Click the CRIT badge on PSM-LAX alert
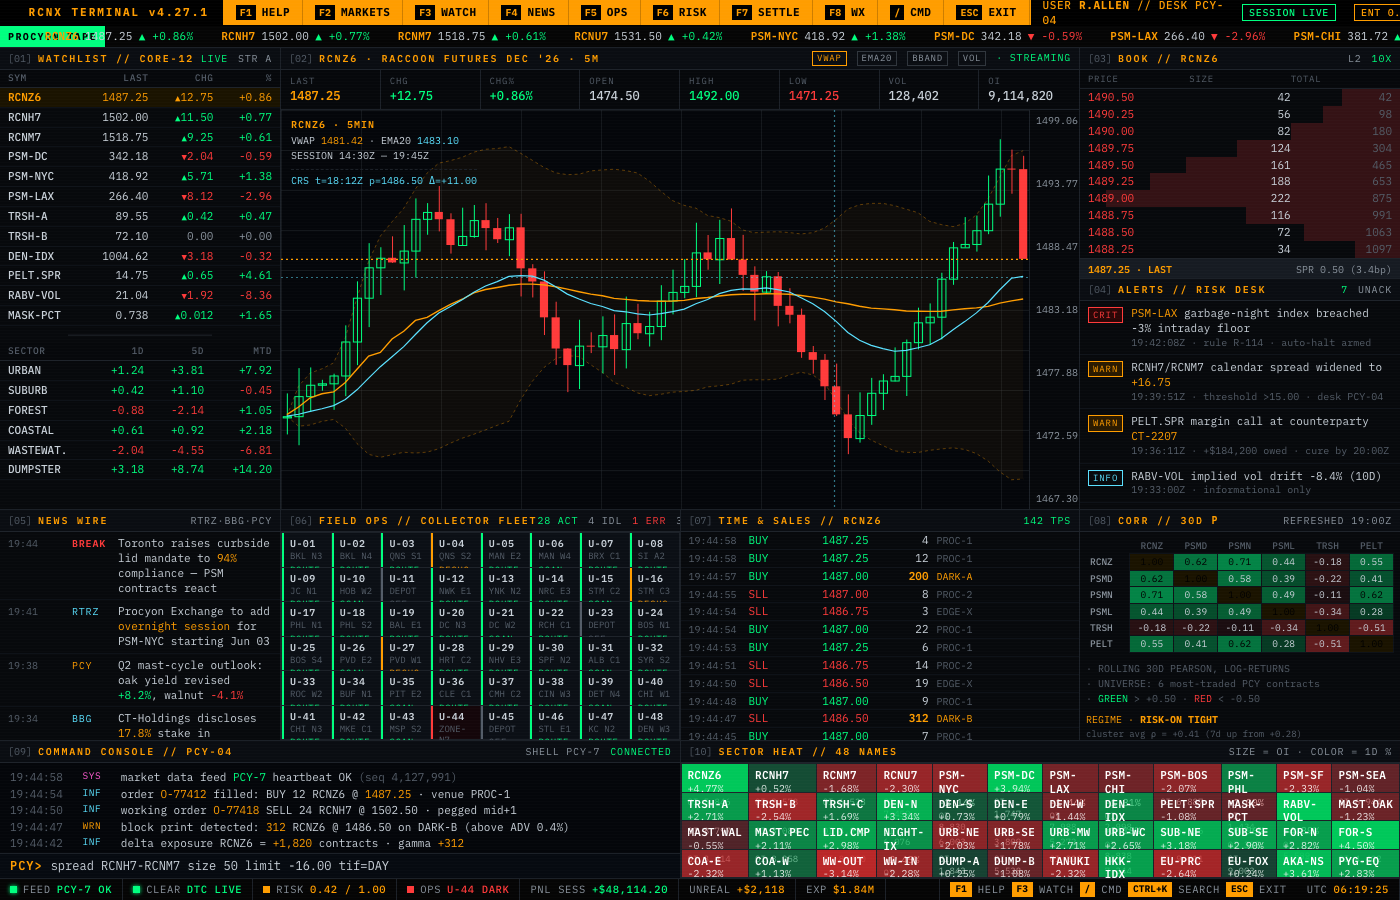This screenshot has height=900, width=1400. pyautogui.click(x=1105, y=315)
